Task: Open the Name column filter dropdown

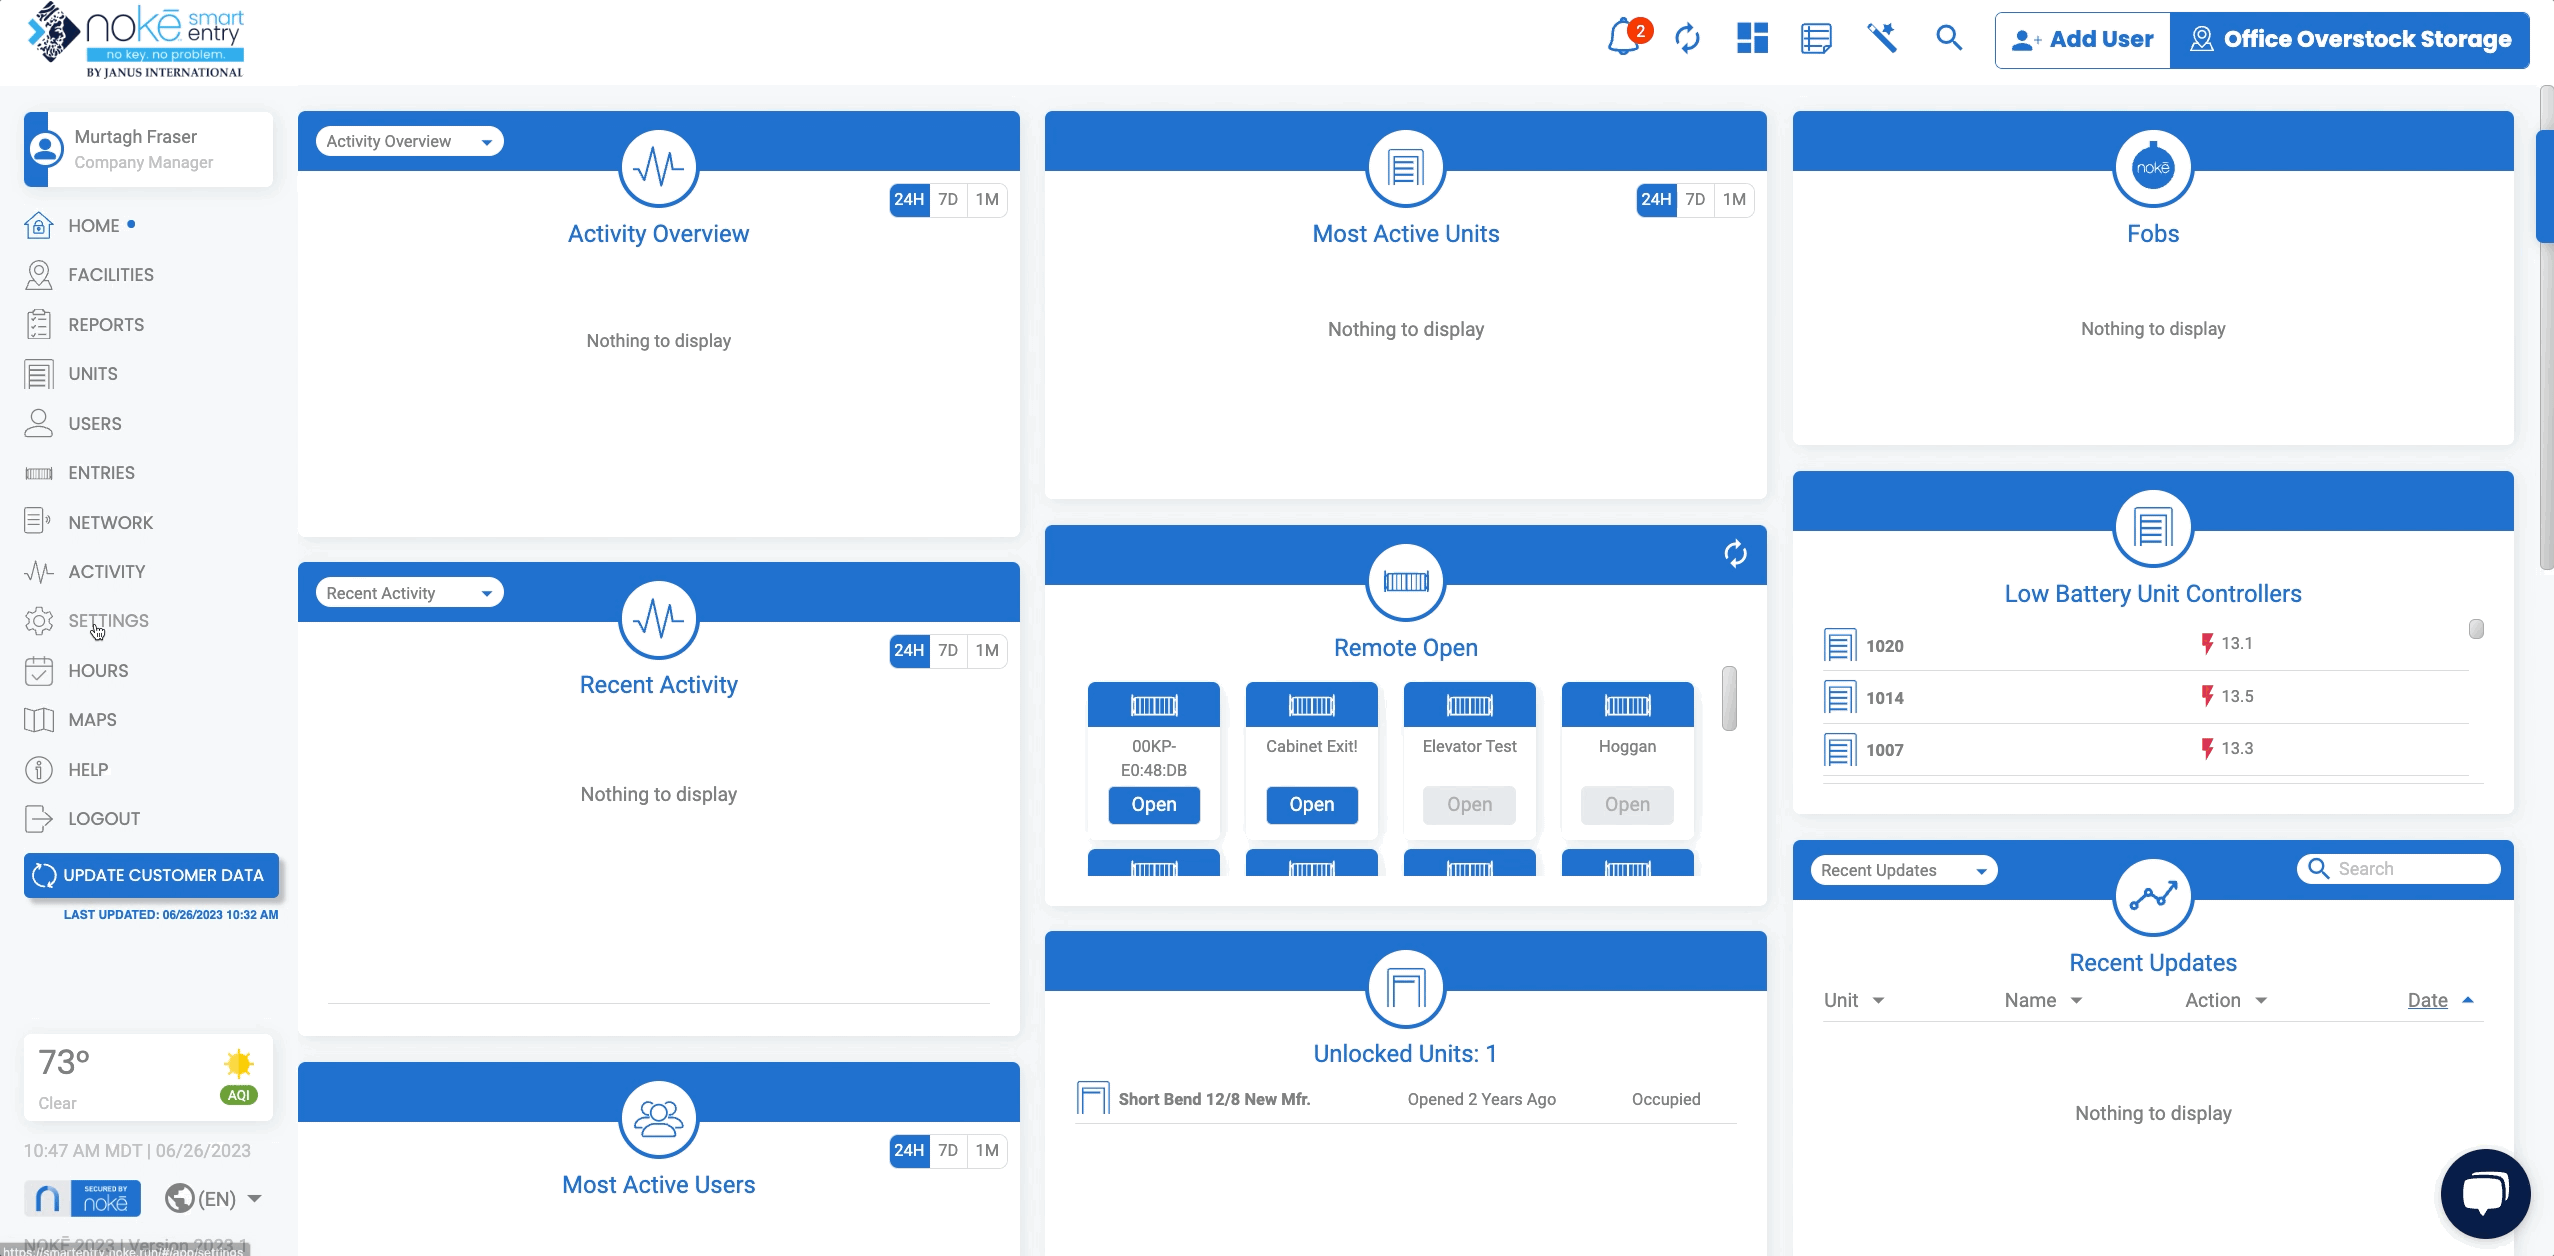Action: coord(2076,1001)
